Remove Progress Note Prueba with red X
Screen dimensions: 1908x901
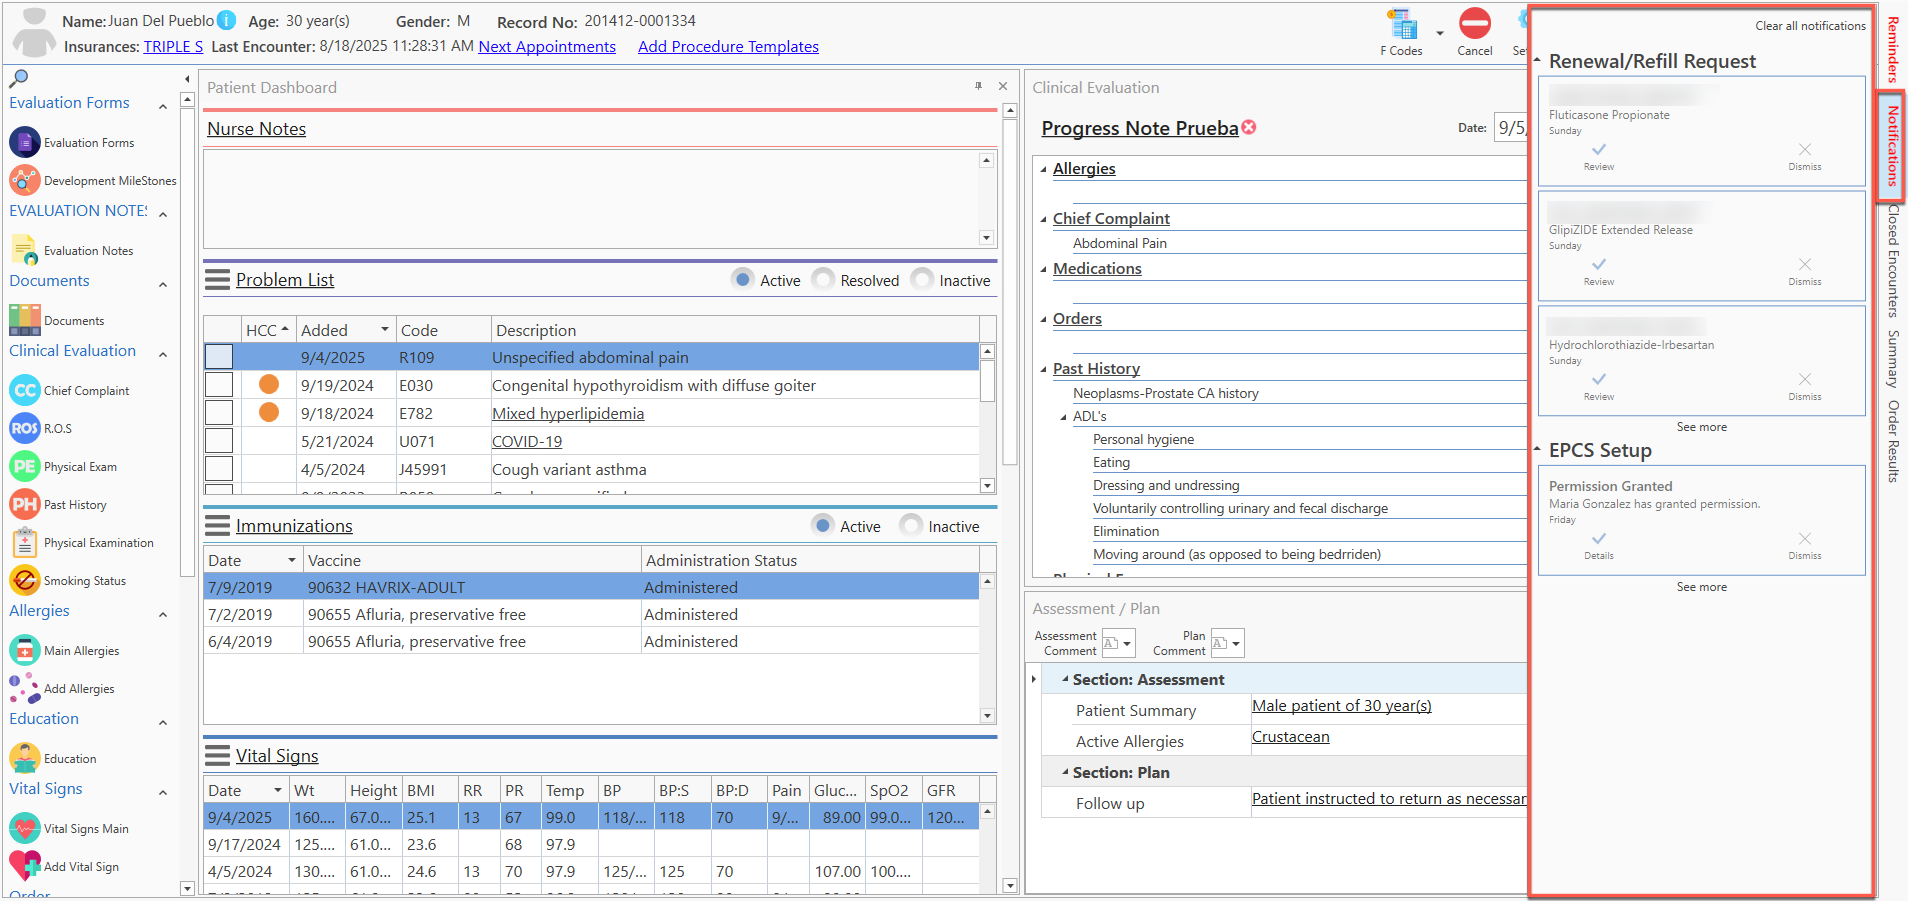coord(1249,127)
